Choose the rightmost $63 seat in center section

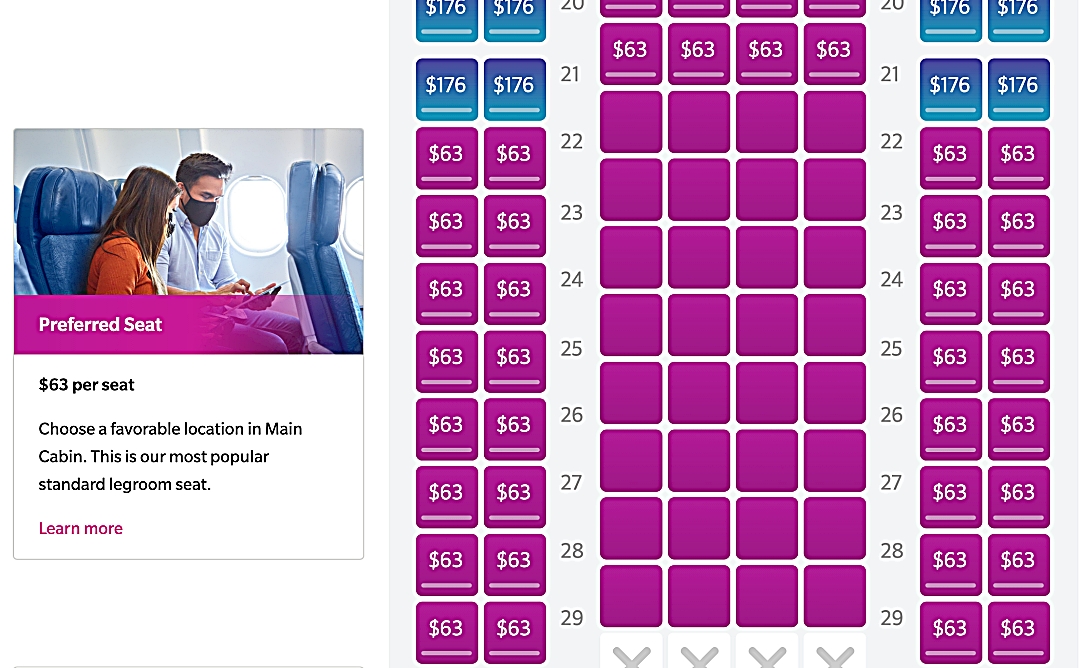point(834,53)
